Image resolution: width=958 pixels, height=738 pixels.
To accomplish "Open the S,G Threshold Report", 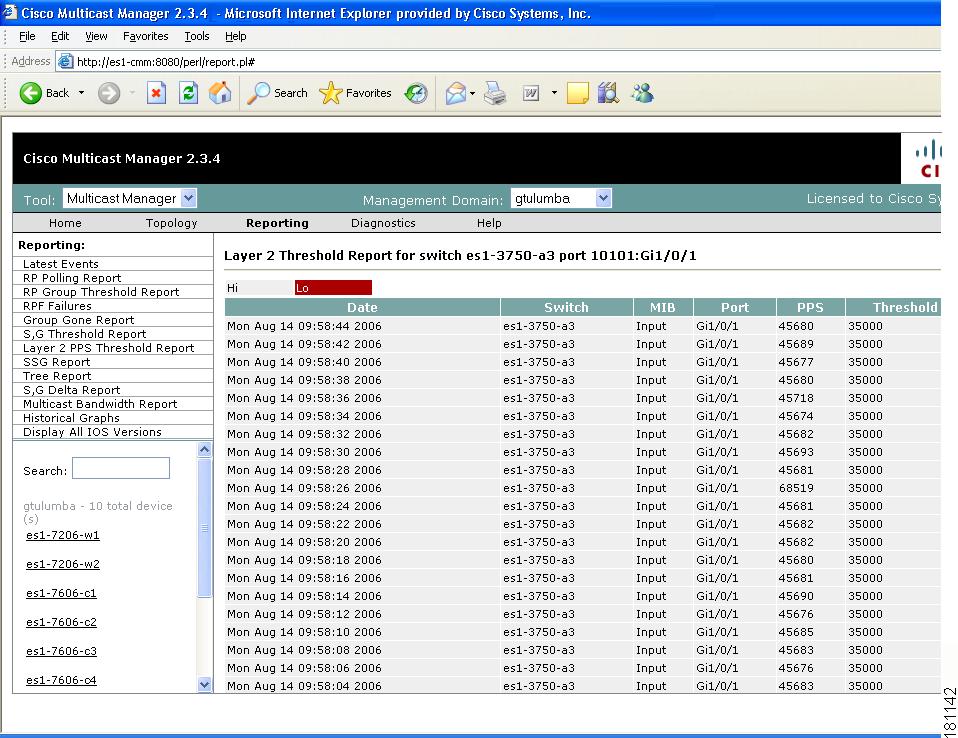I will [x=84, y=334].
